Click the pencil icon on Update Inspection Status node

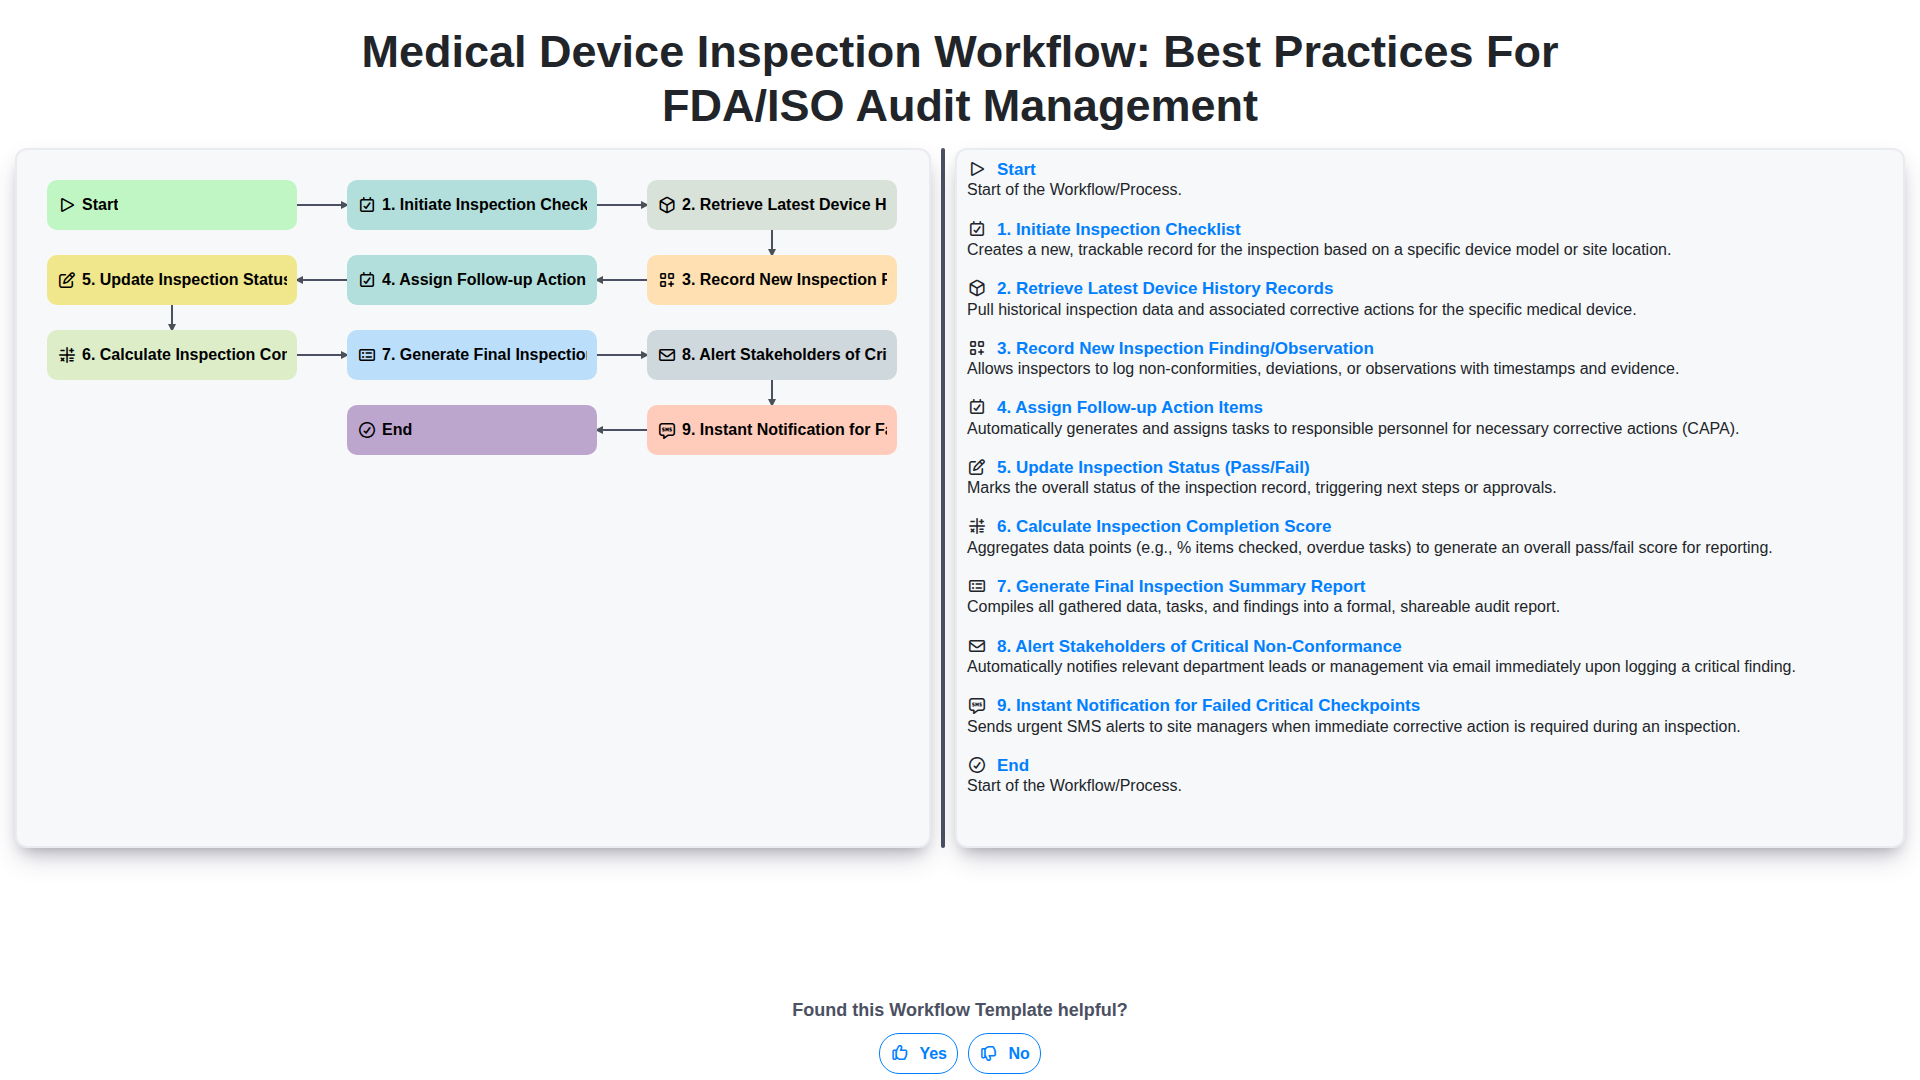67,280
